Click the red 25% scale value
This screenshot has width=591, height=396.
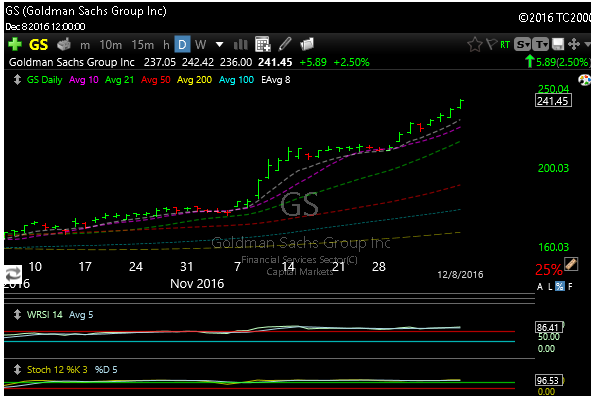point(548,269)
